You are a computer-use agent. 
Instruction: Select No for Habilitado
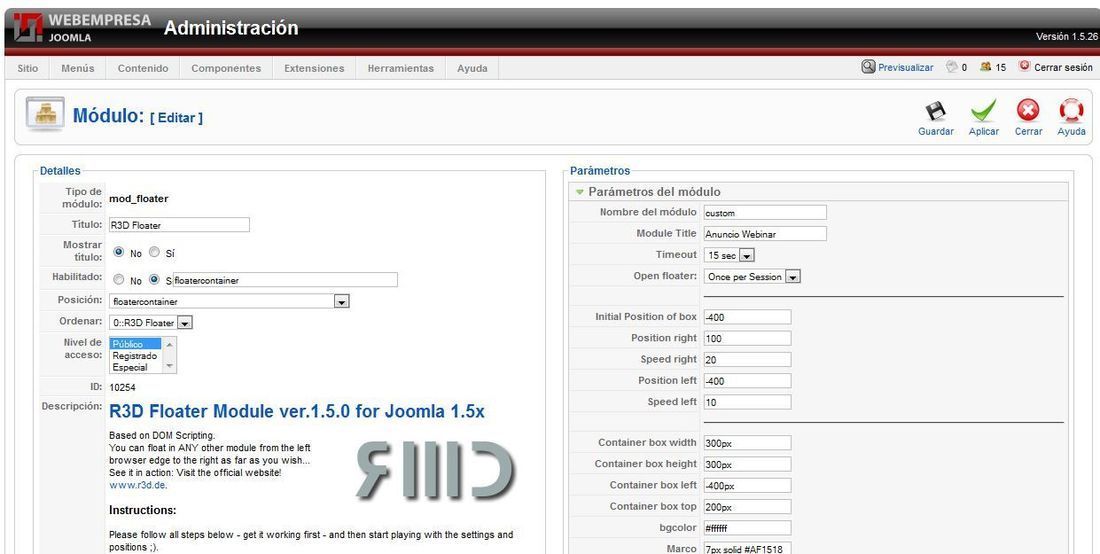pyautogui.click(x=119, y=279)
